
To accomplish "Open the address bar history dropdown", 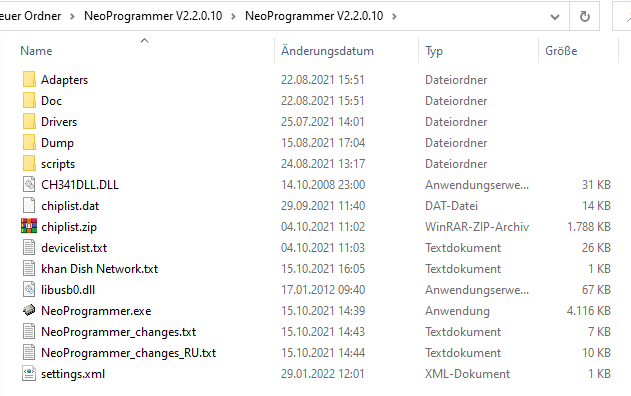I will (x=555, y=17).
